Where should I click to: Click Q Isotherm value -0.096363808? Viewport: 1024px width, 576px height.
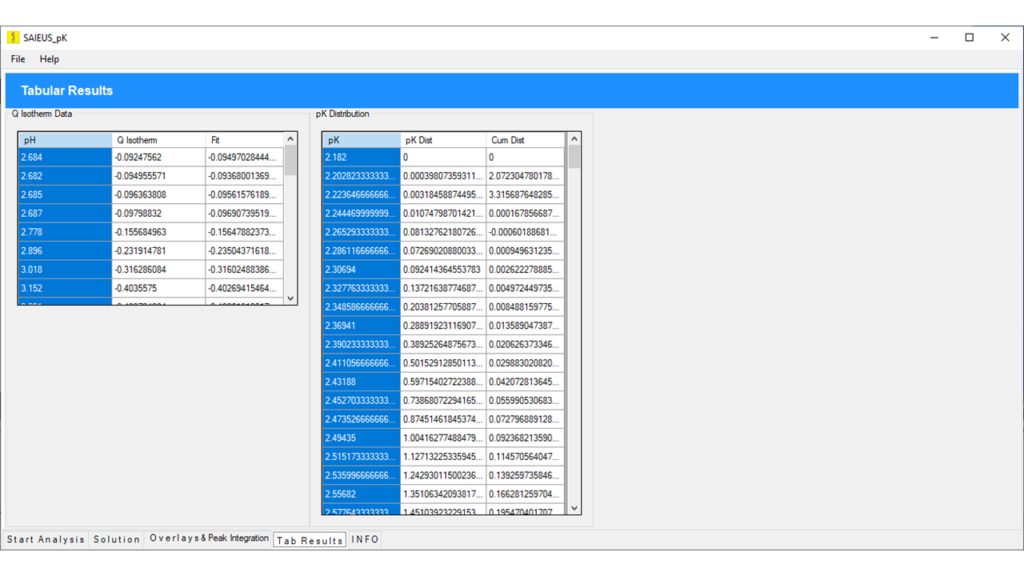[159, 195]
